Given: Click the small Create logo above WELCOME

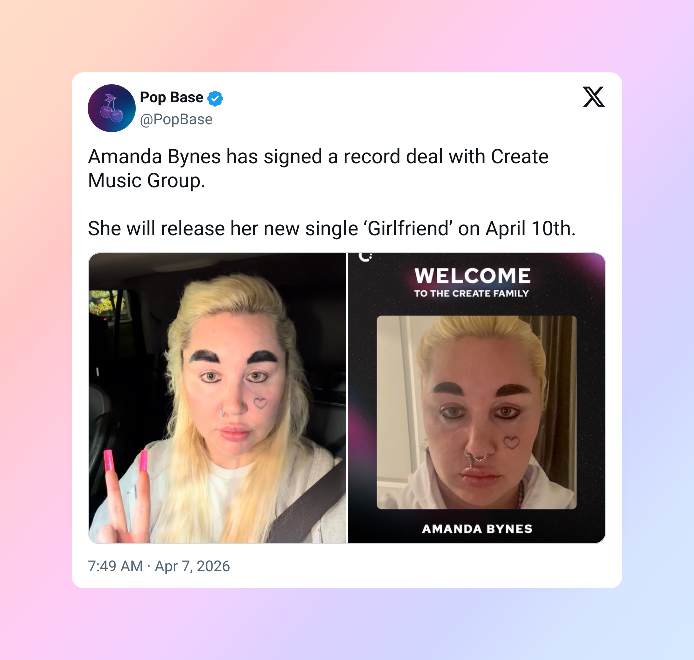Looking at the screenshot, I should [x=365, y=256].
